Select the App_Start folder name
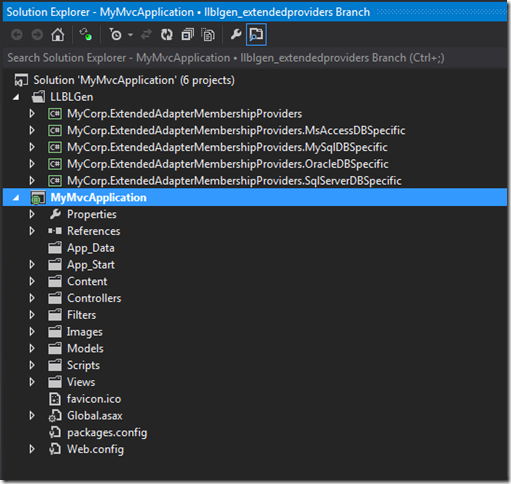The image size is (511, 484). (91, 265)
